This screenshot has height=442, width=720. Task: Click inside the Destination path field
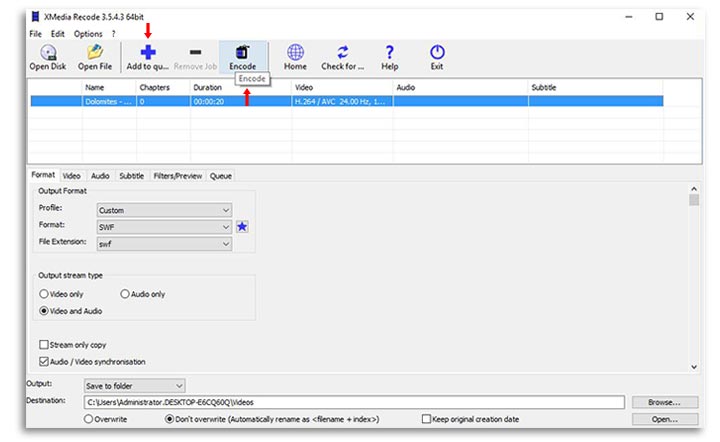(354, 402)
